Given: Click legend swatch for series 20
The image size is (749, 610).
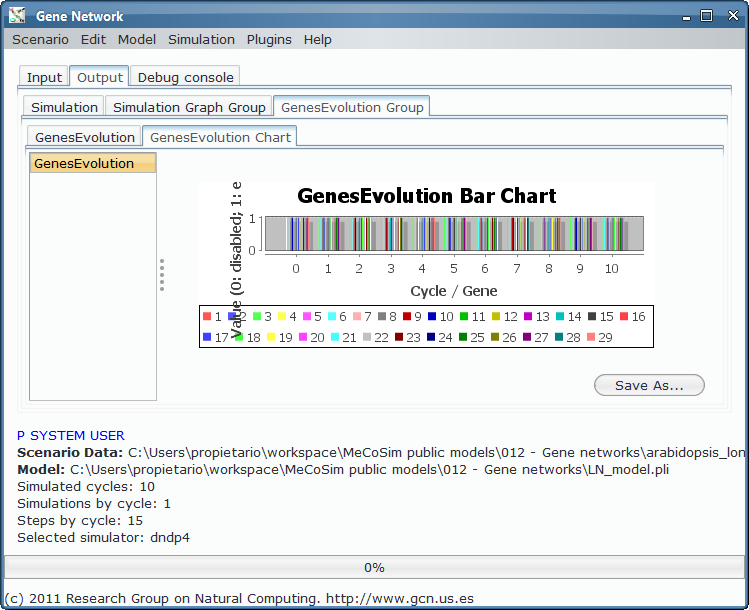Looking at the screenshot, I should (303, 337).
